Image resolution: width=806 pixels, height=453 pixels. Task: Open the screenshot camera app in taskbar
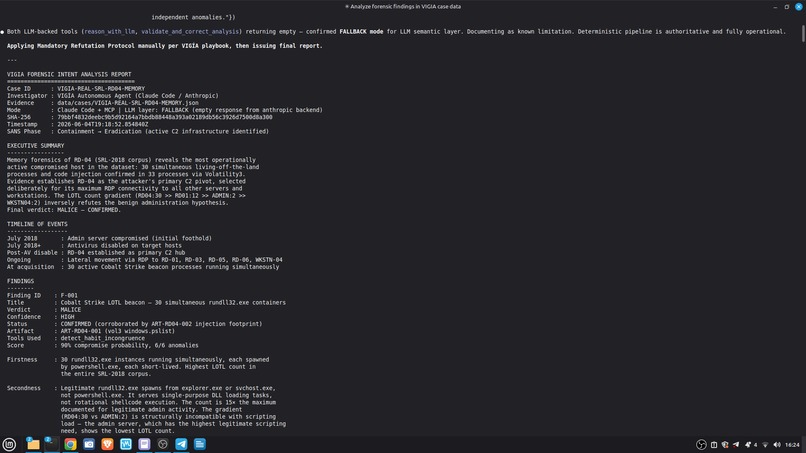tap(88, 444)
